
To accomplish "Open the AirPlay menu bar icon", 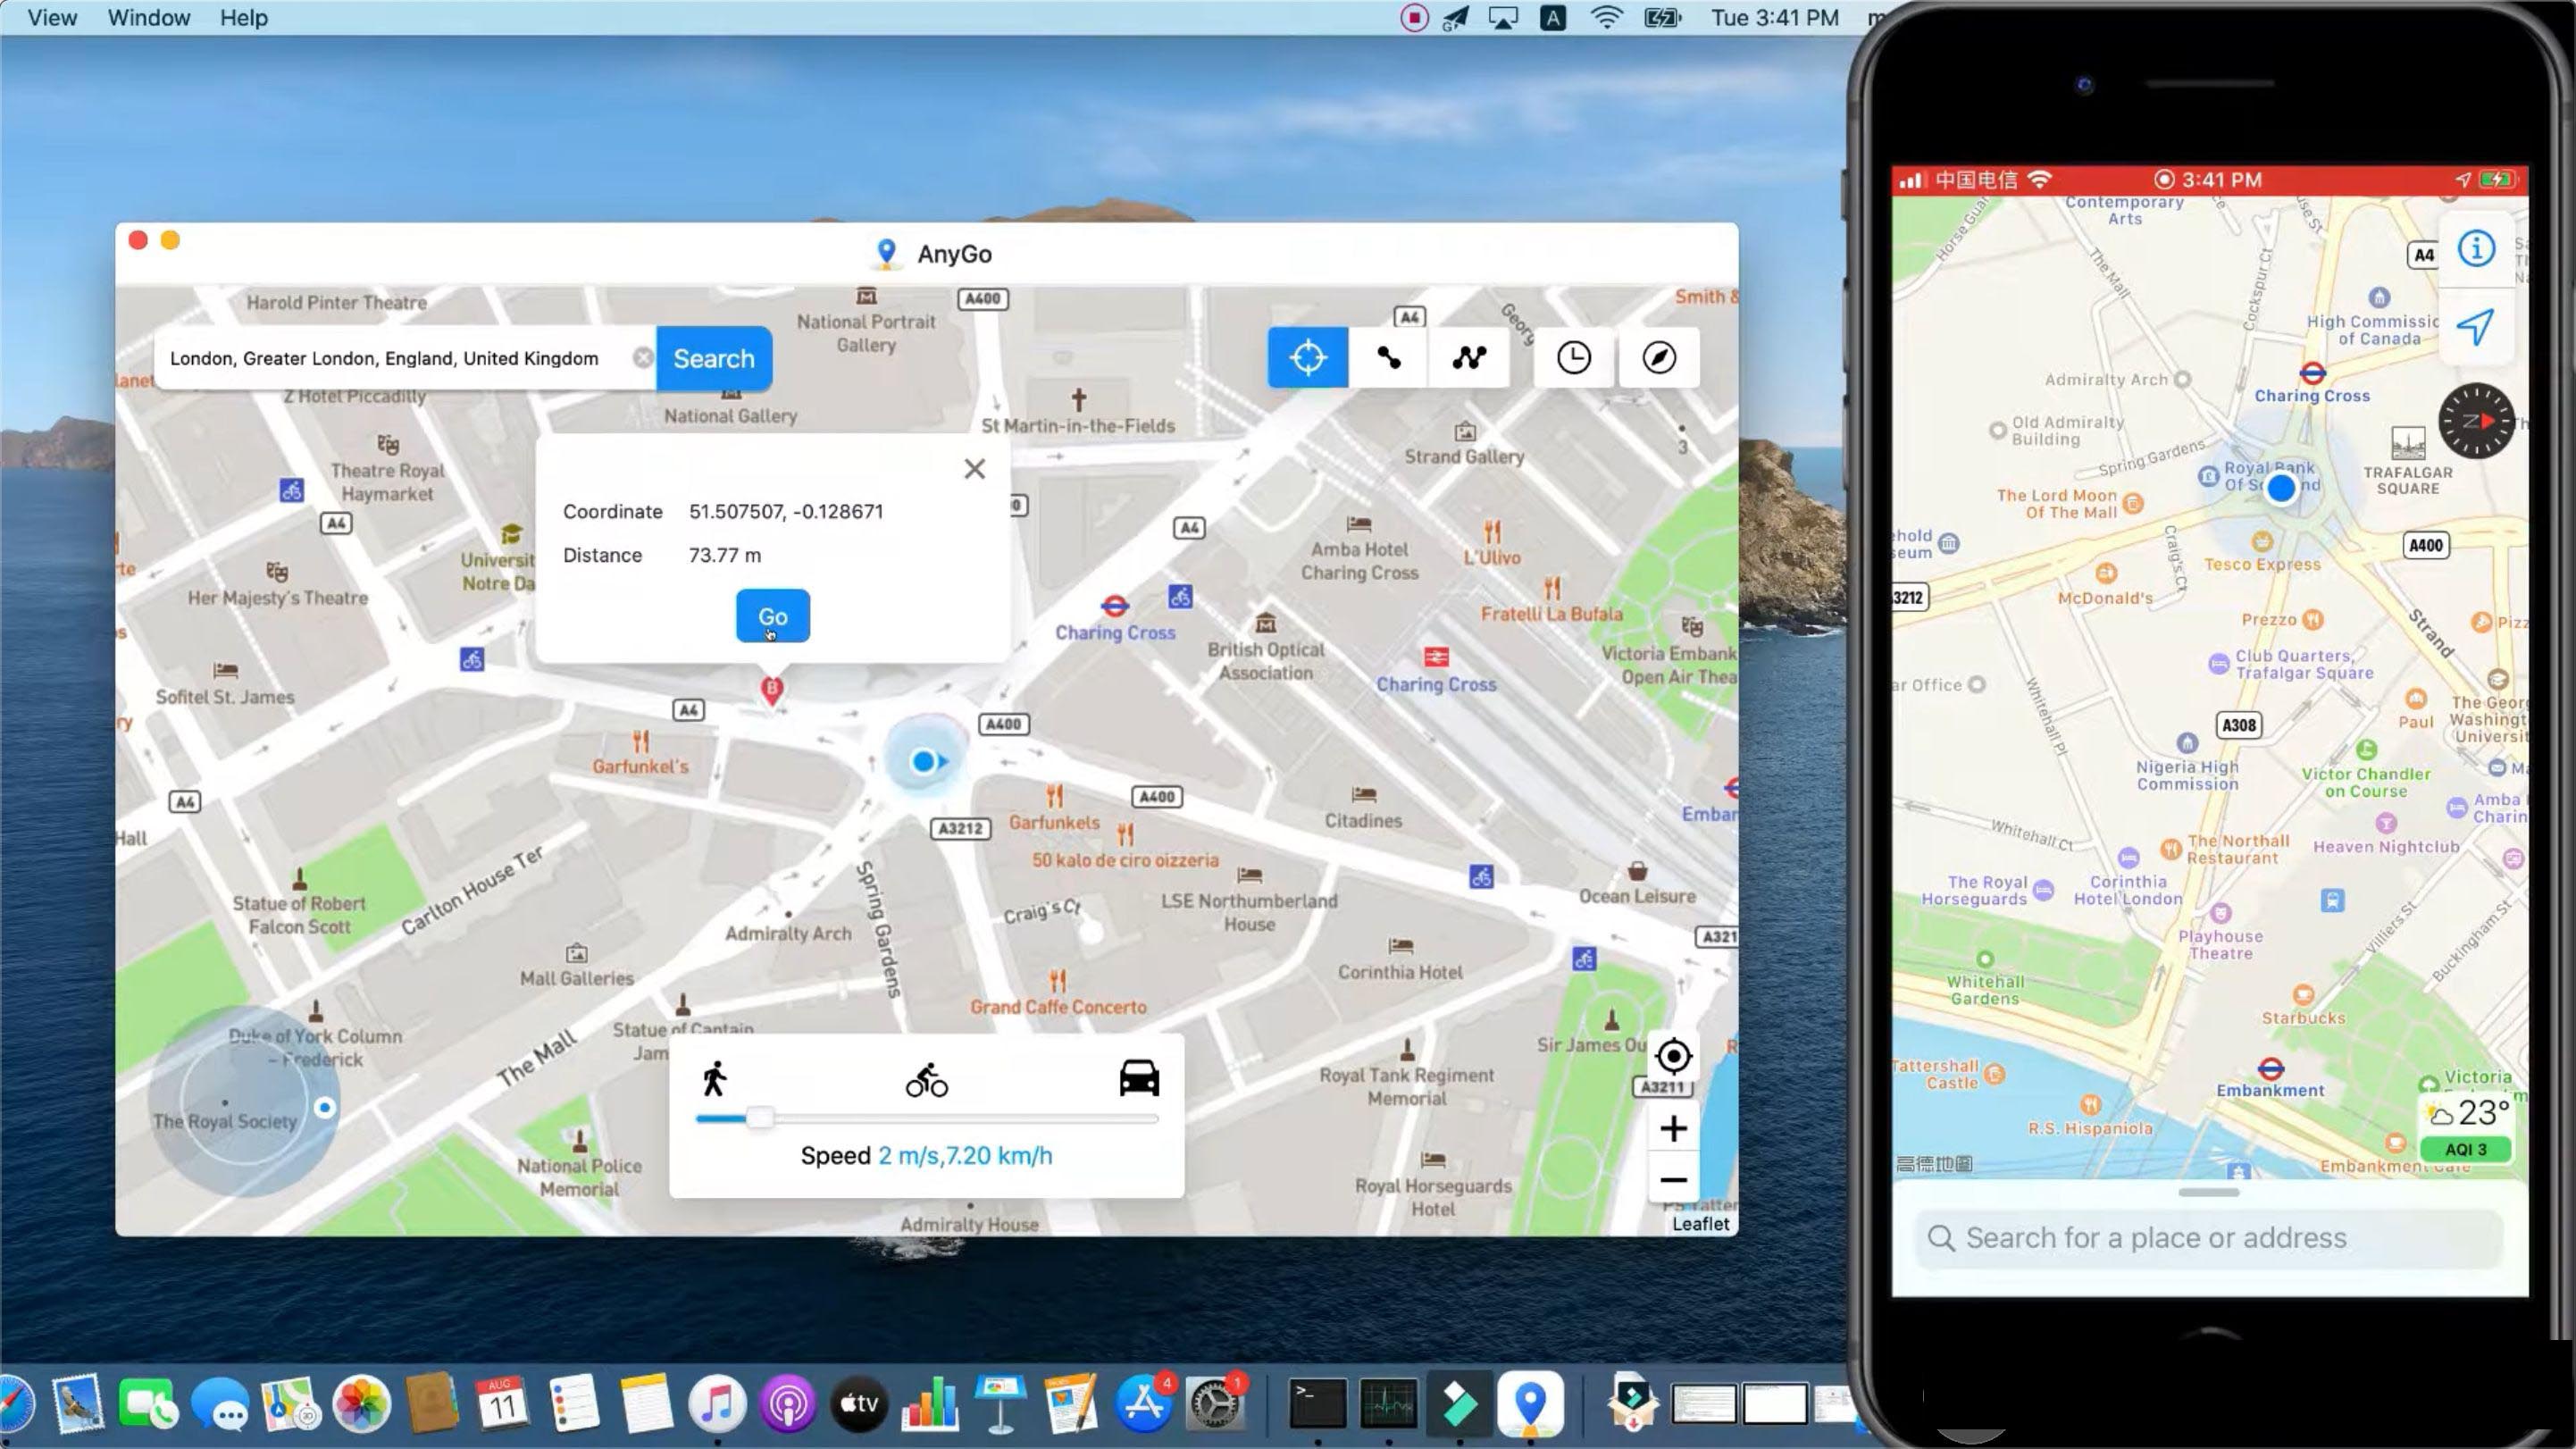I will coord(1502,18).
